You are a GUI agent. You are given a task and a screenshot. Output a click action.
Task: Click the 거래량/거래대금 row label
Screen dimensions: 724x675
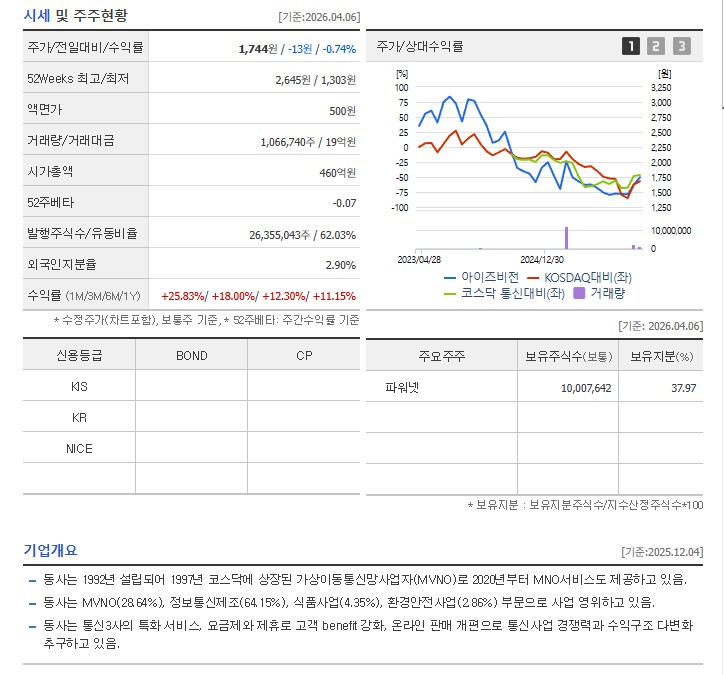click(71, 140)
